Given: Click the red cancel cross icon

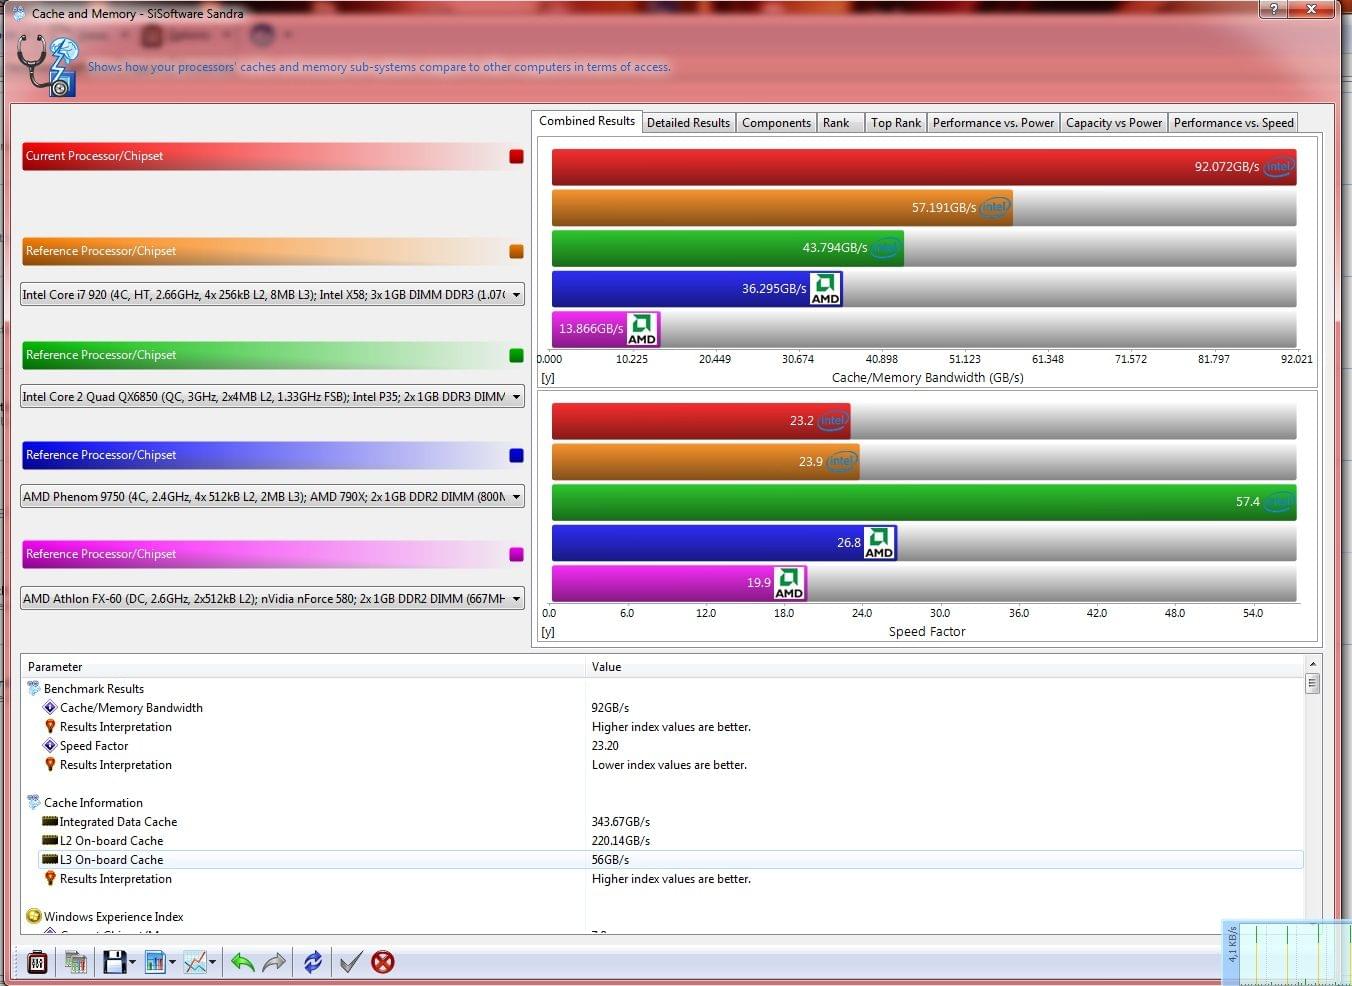Looking at the screenshot, I should 382,962.
